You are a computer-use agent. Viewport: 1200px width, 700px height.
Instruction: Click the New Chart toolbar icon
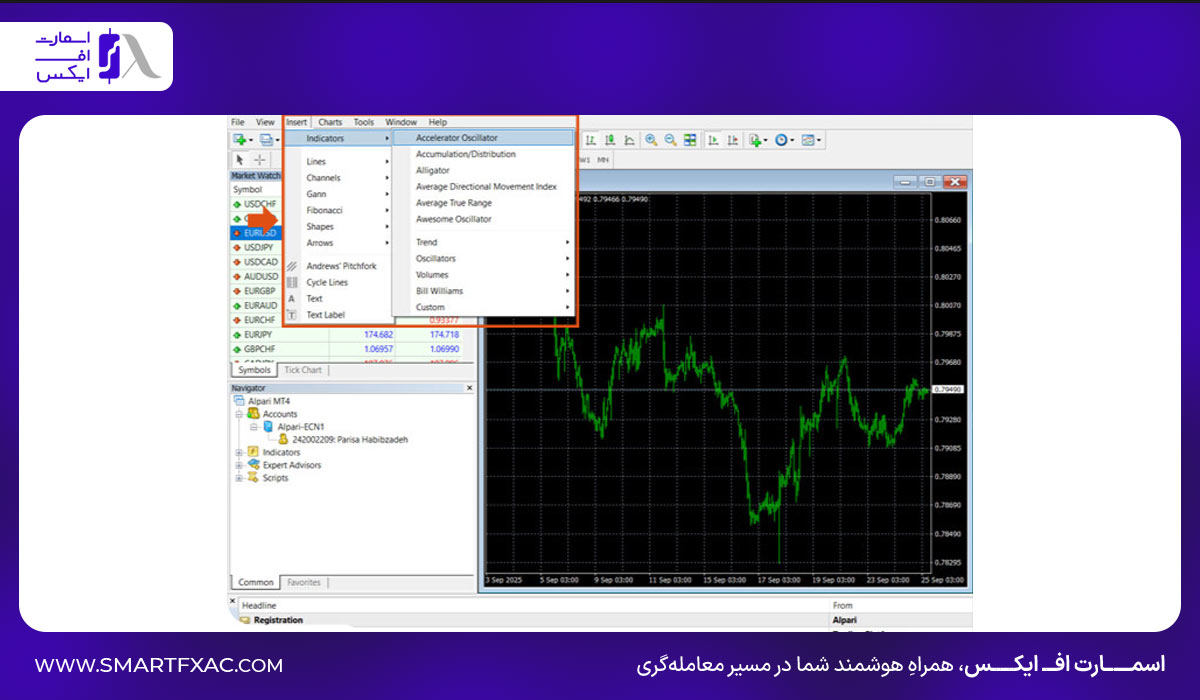tap(239, 140)
